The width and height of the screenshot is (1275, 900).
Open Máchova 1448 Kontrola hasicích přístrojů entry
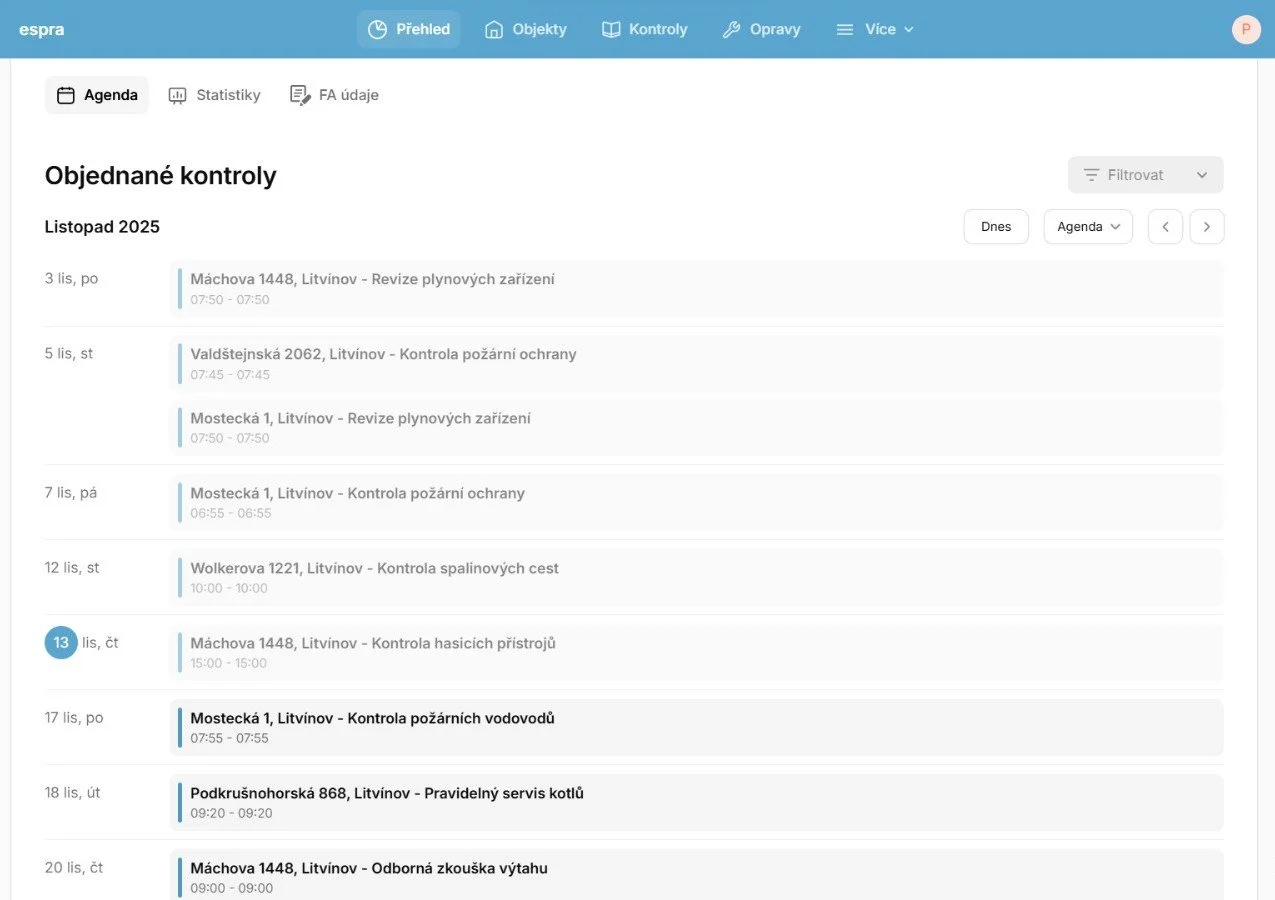[x=697, y=653]
